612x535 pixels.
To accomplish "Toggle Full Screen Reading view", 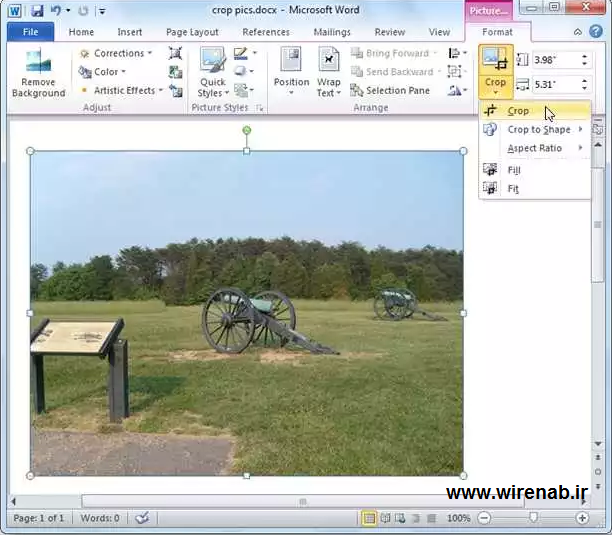I will (x=385, y=518).
